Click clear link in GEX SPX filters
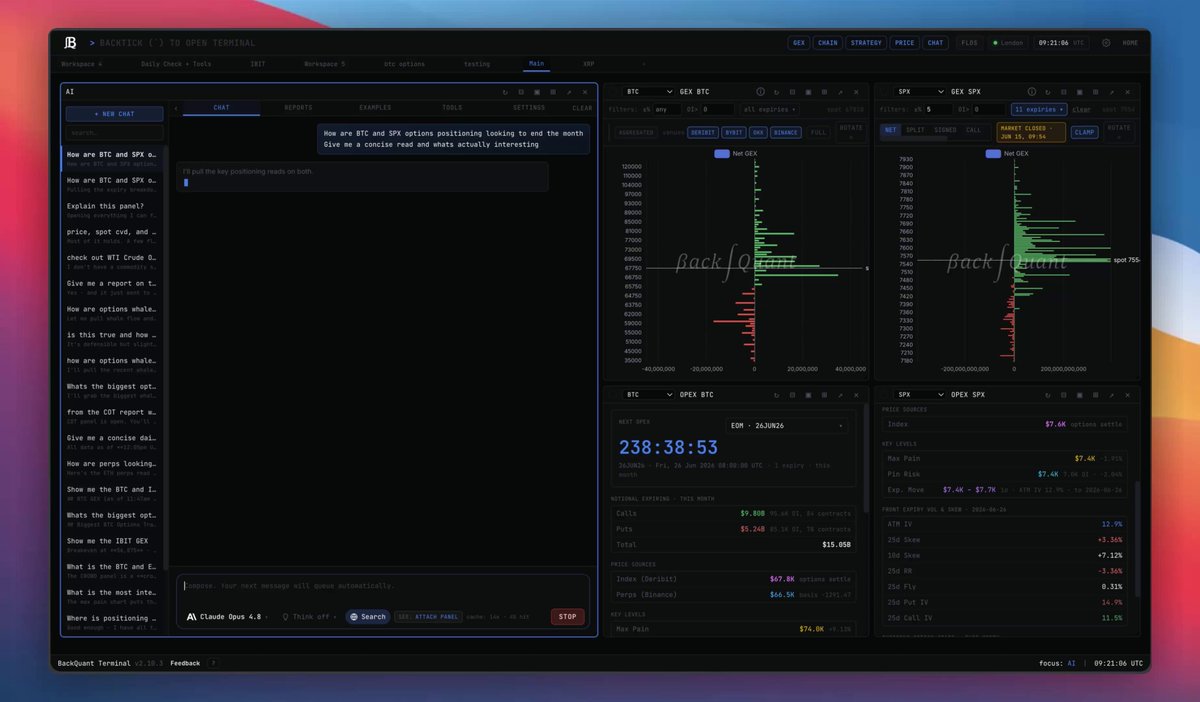The image size is (1200, 702). click(1081, 109)
